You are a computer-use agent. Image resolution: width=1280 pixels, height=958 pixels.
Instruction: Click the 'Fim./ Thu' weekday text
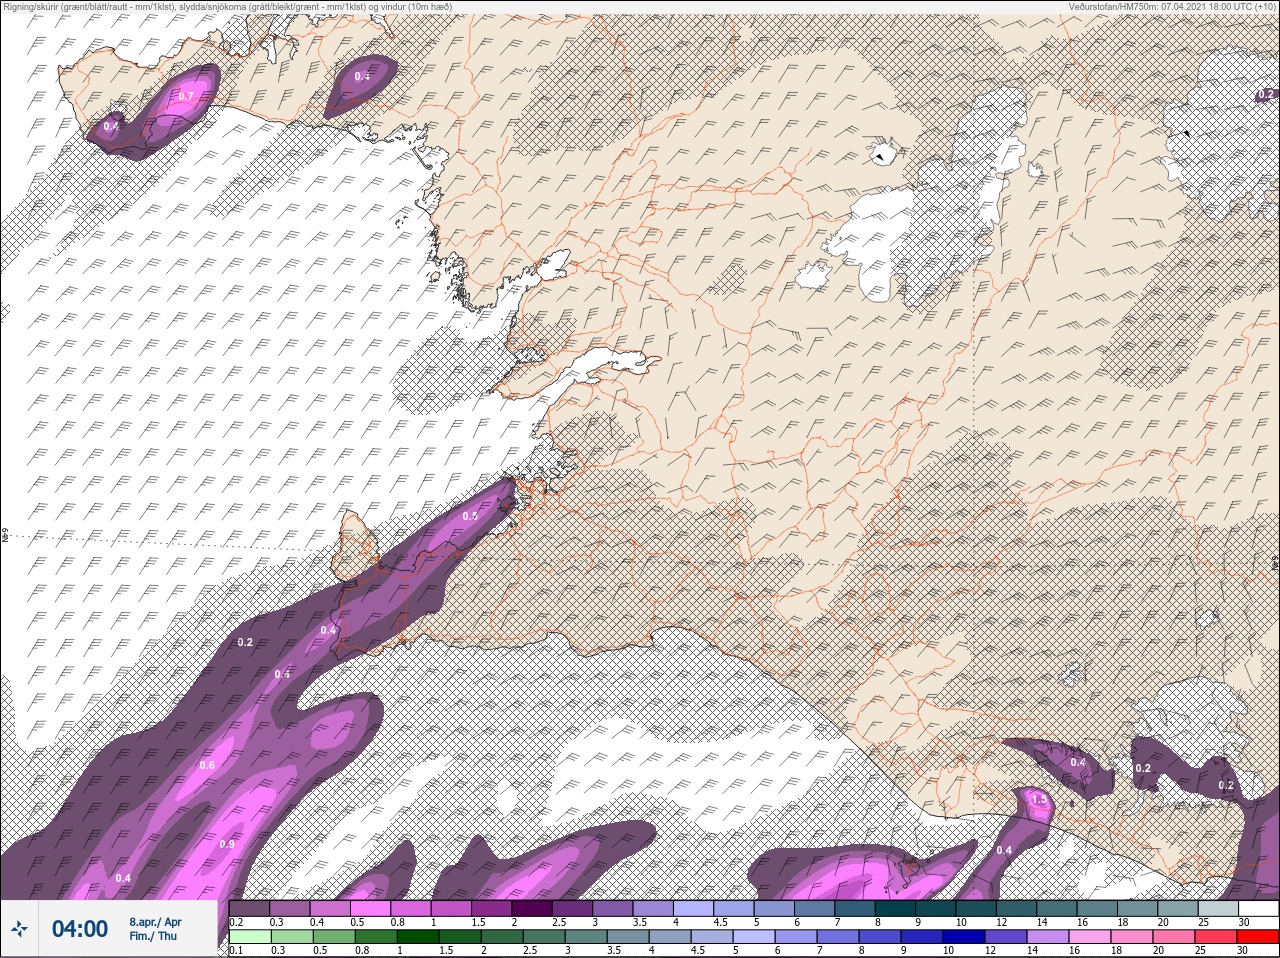(x=153, y=936)
